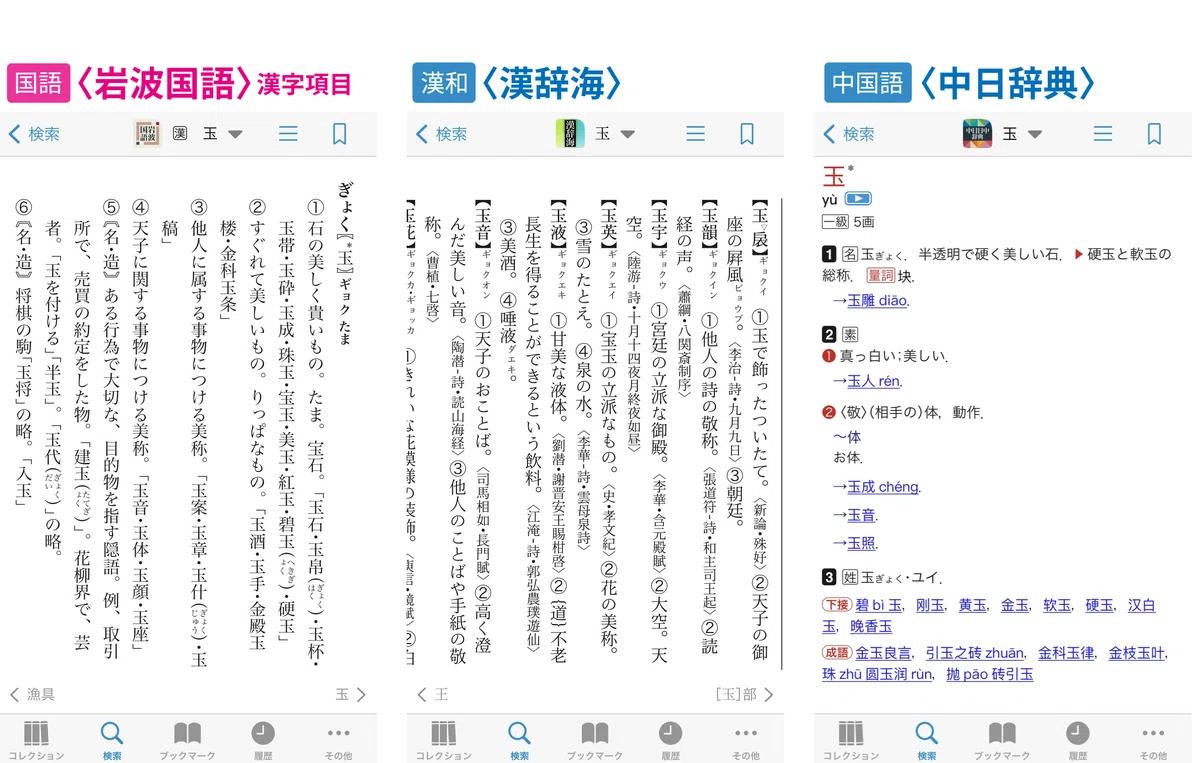Go back to 検索 in 漢辞海 panel

coord(441,134)
